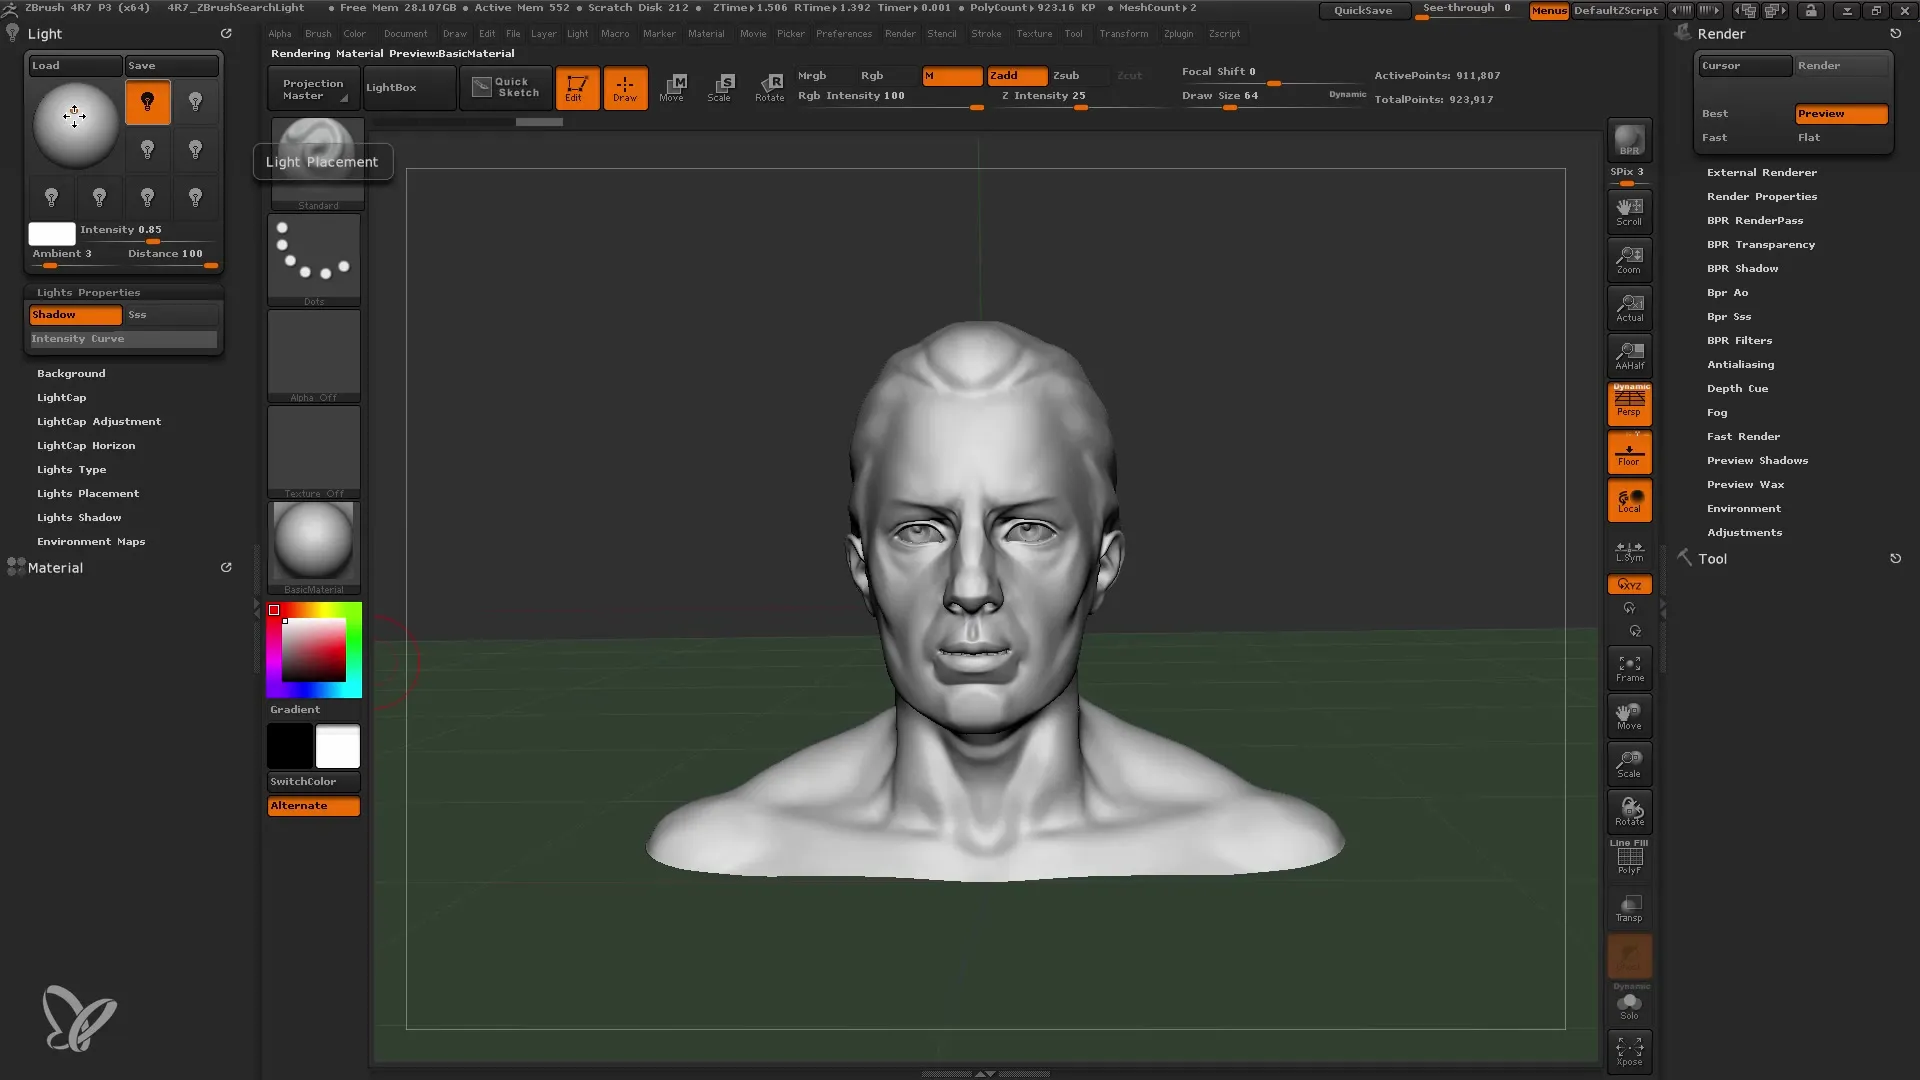This screenshot has width=1920, height=1080.
Task: Select Flat render mode
Action: point(1841,138)
